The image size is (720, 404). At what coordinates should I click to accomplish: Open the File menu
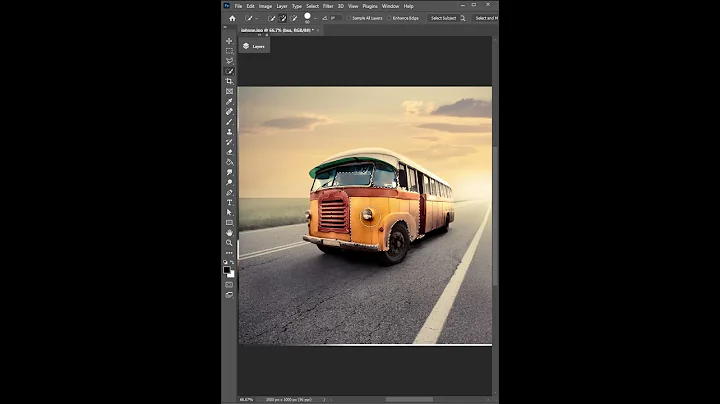coord(238,6)
